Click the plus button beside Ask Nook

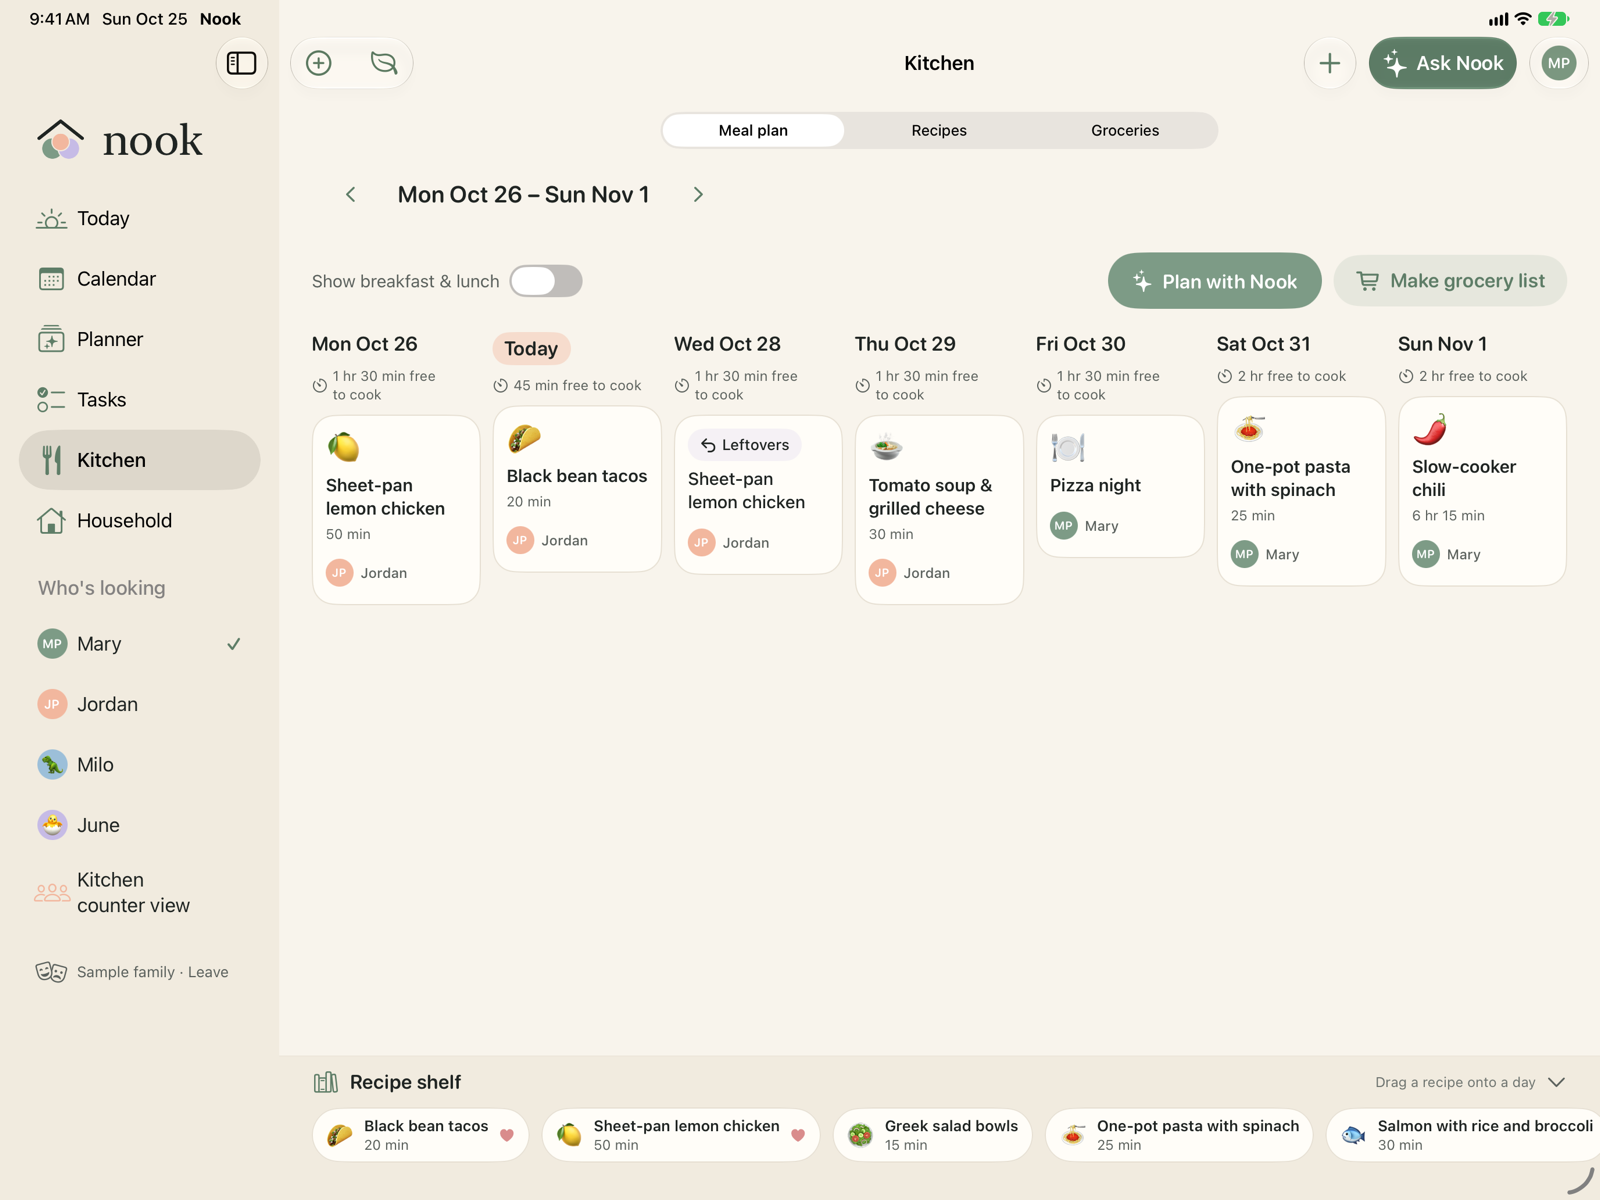click(1330, 63)
